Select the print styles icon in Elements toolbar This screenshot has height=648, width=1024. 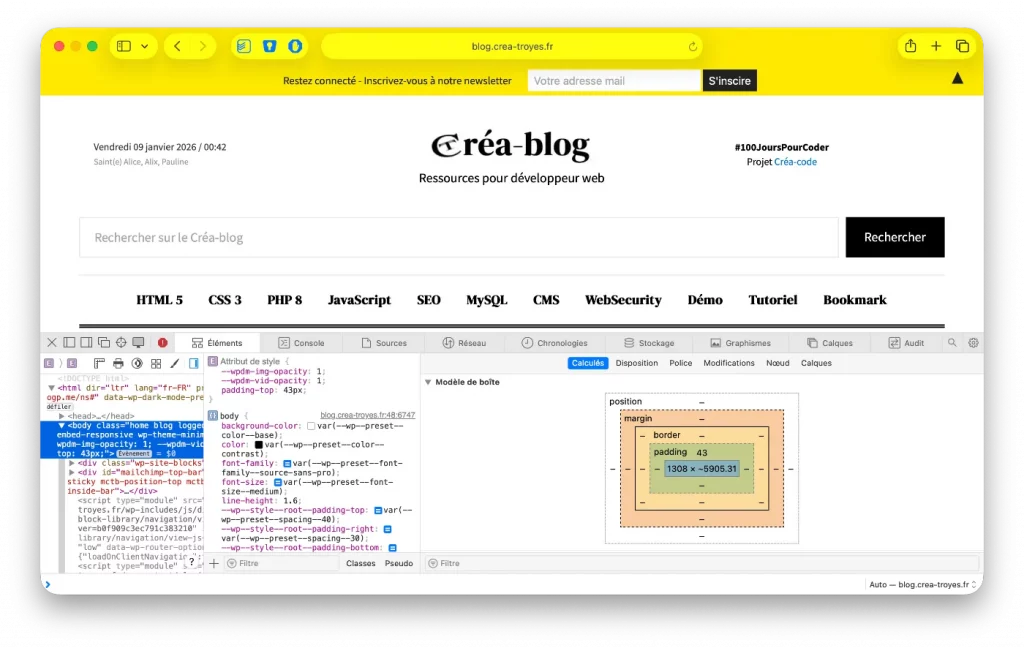point(117,363)
